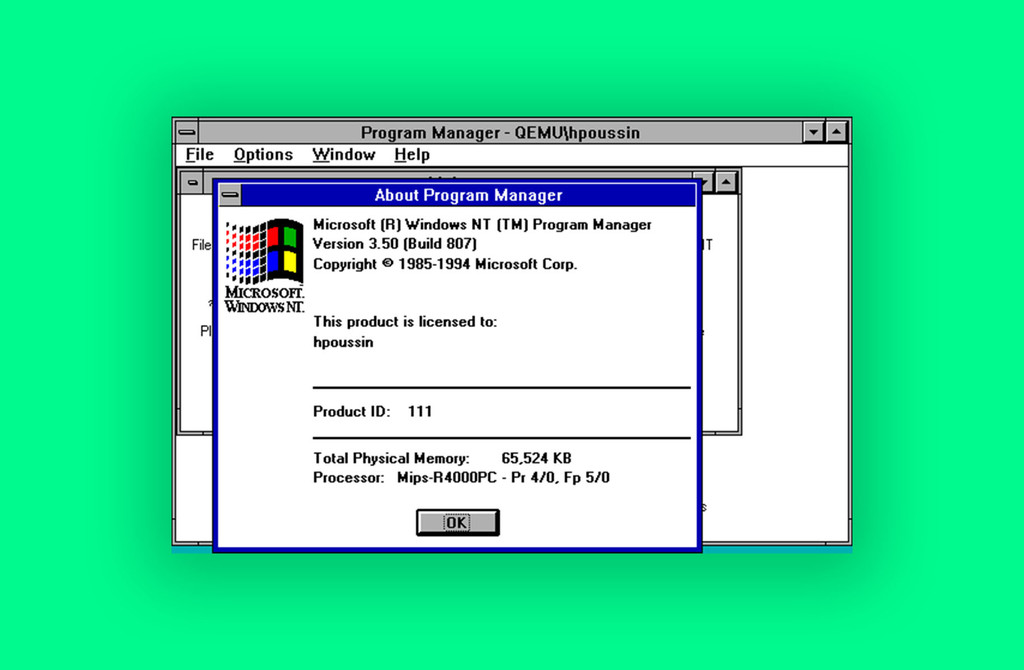The height and width of the screenshot is (670, 1024).
Task: Open Program Manager window control-menu box
Action: [187, 133]
